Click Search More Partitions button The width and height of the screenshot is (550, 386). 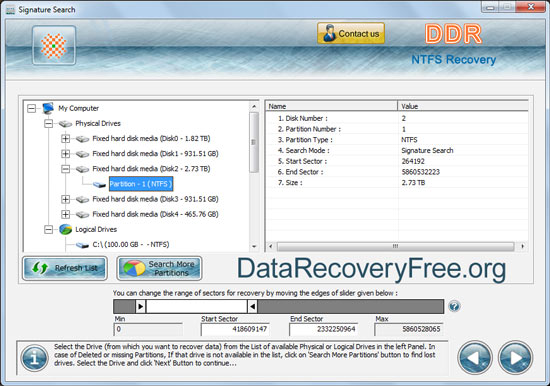coord(159,268)
